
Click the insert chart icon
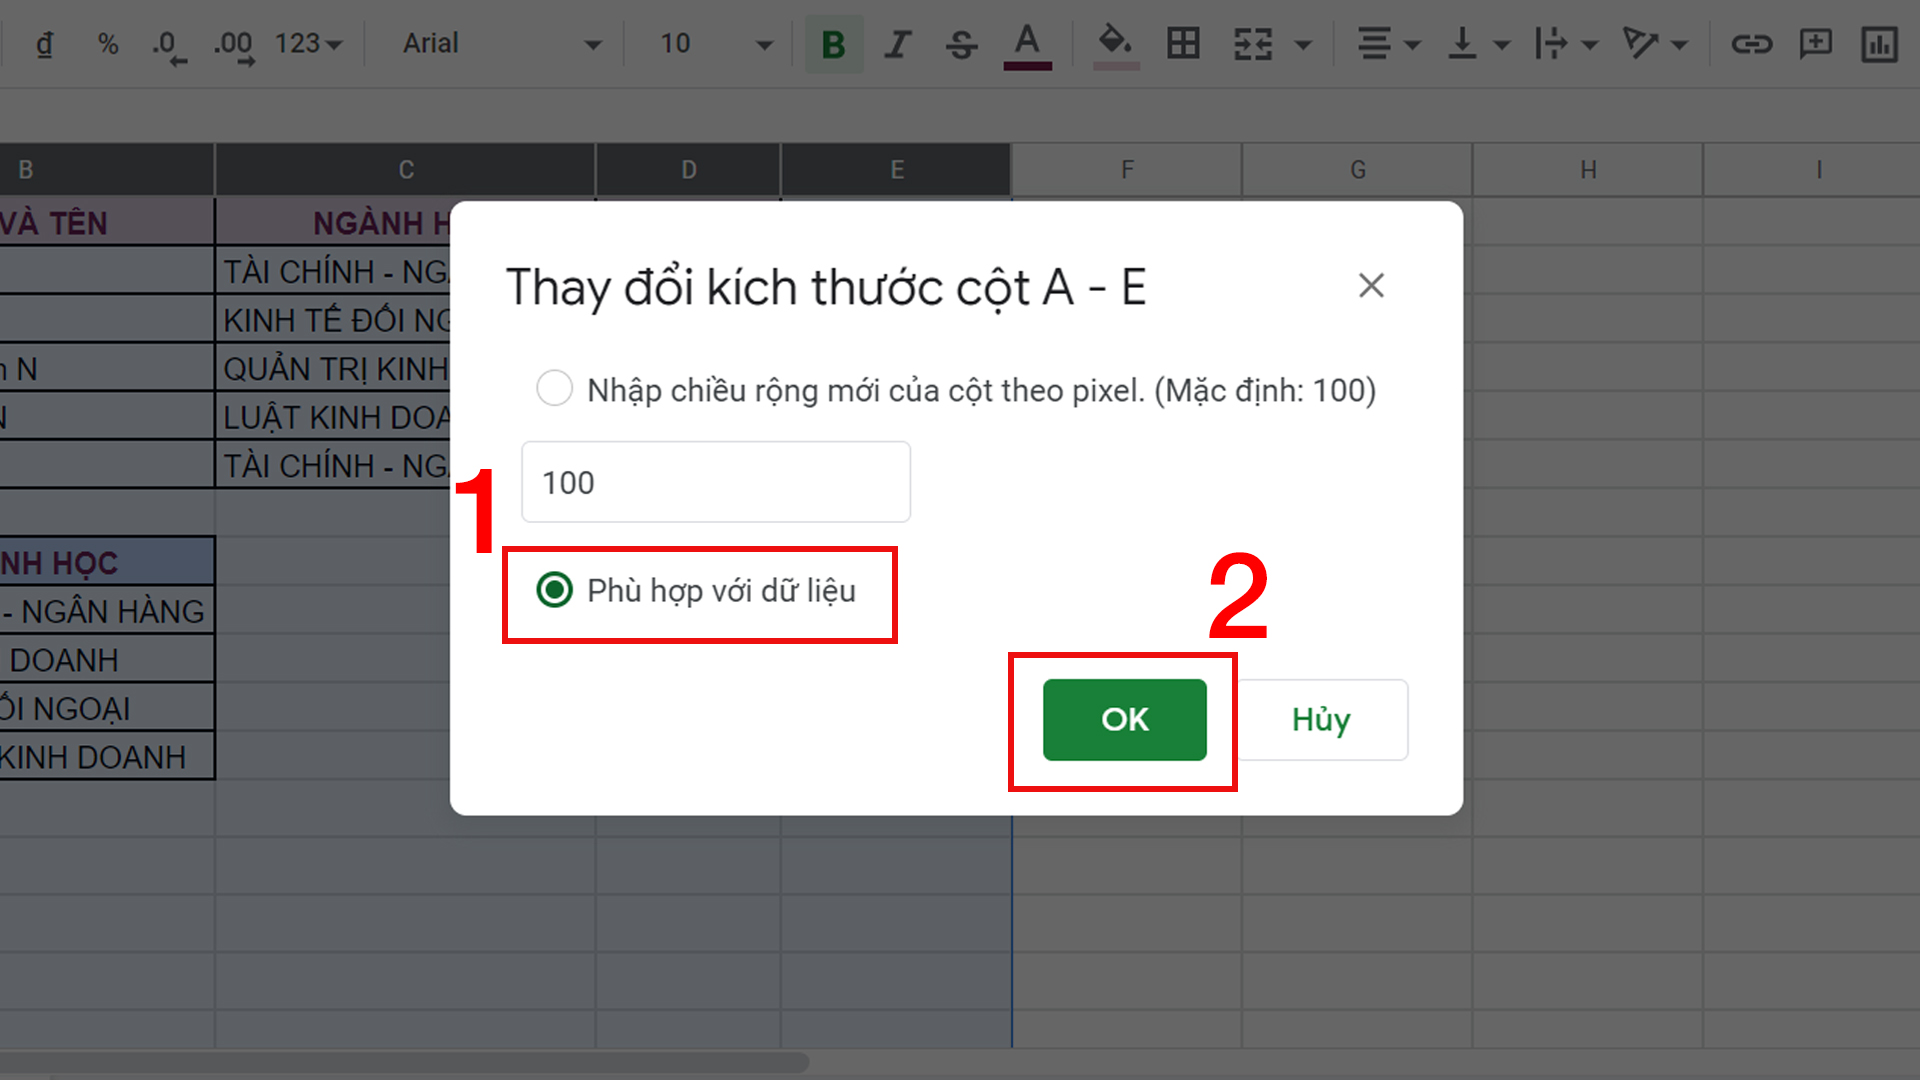tap(1879, 44)
